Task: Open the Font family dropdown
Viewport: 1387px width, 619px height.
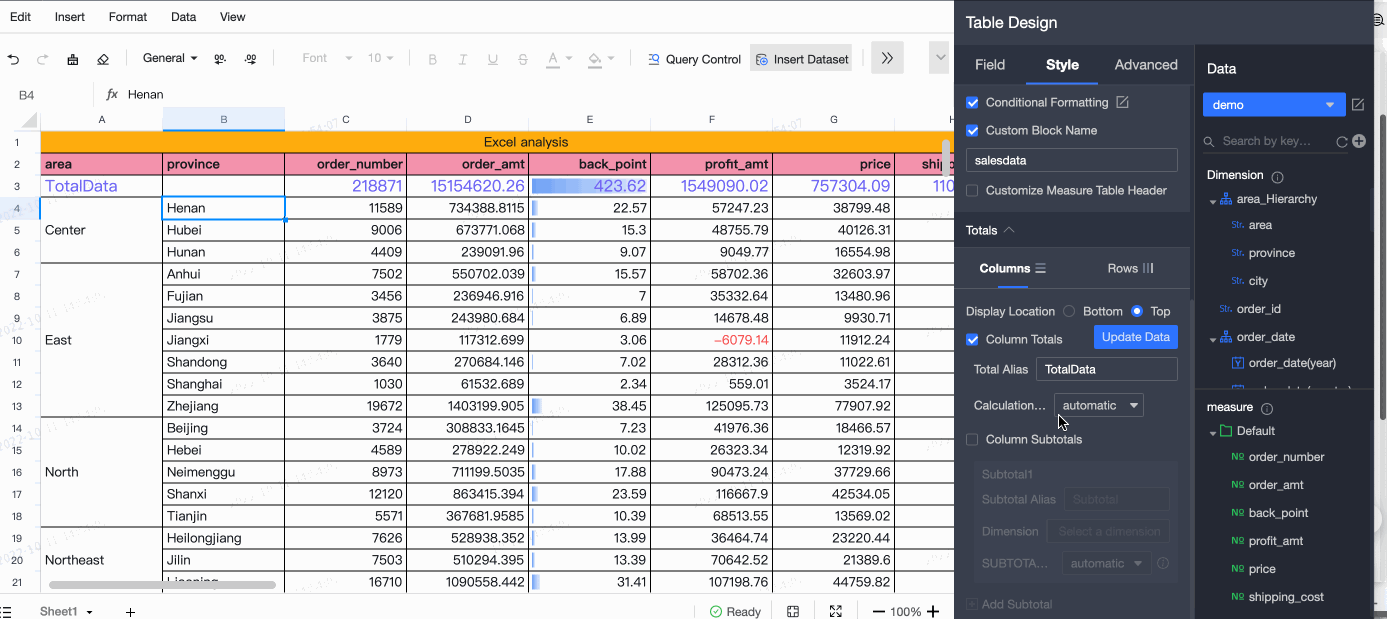Action: pos(327,58)
